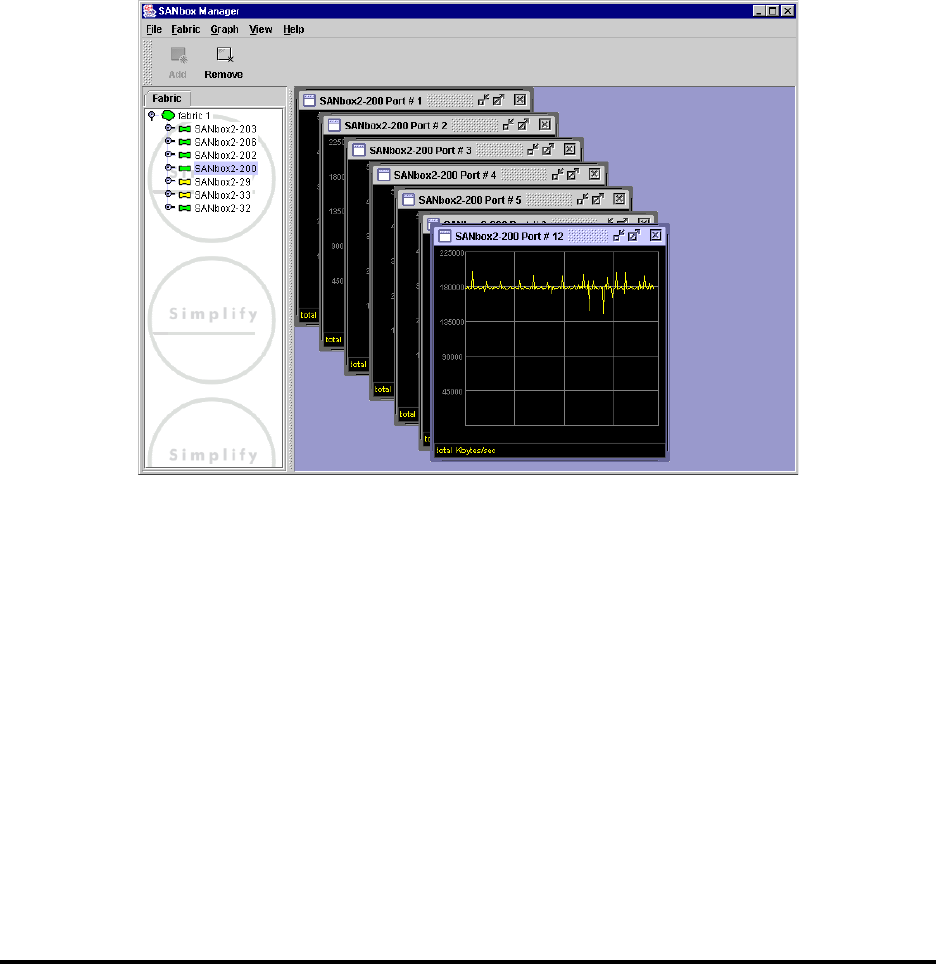
Task: Click the SANbox2-203 switch icon
Action: pos(184,129)
